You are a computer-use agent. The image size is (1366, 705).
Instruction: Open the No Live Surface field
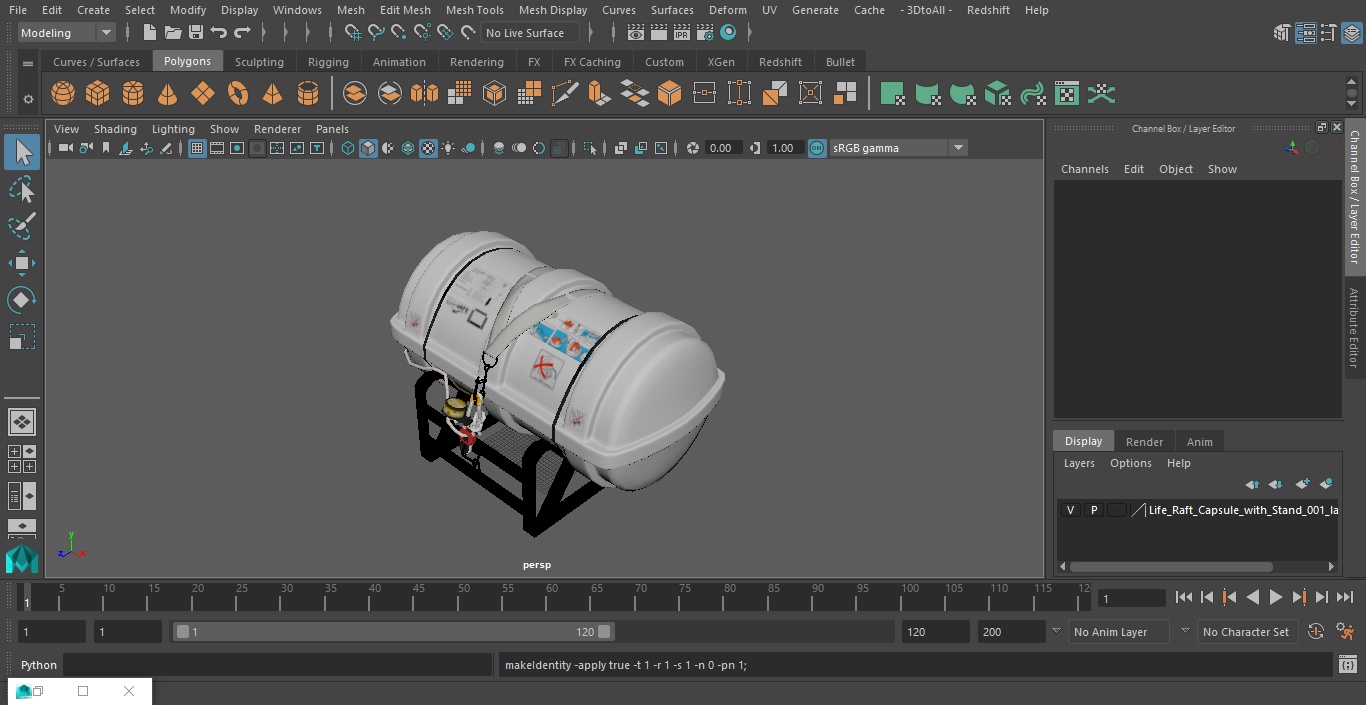pos(530,33)
